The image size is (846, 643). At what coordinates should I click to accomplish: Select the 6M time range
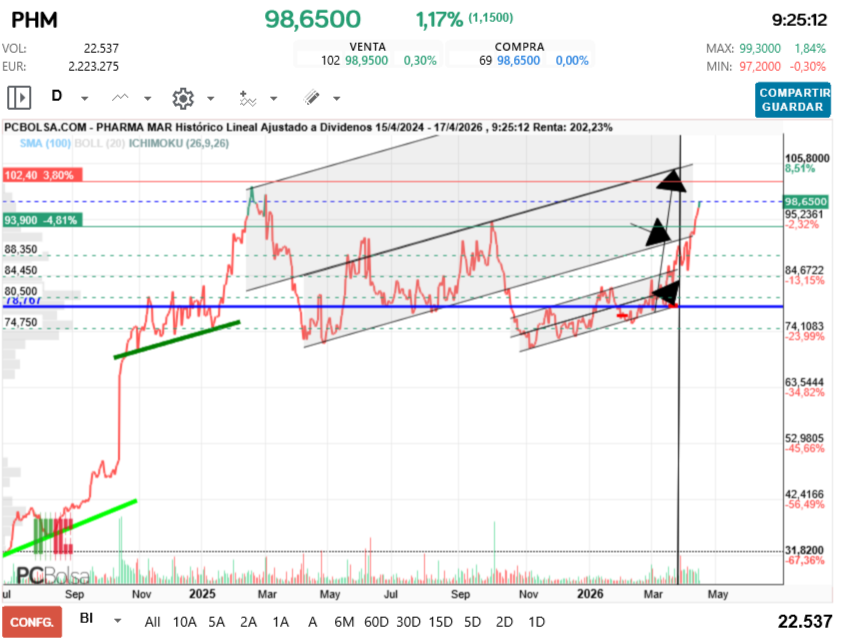point(344,621)
